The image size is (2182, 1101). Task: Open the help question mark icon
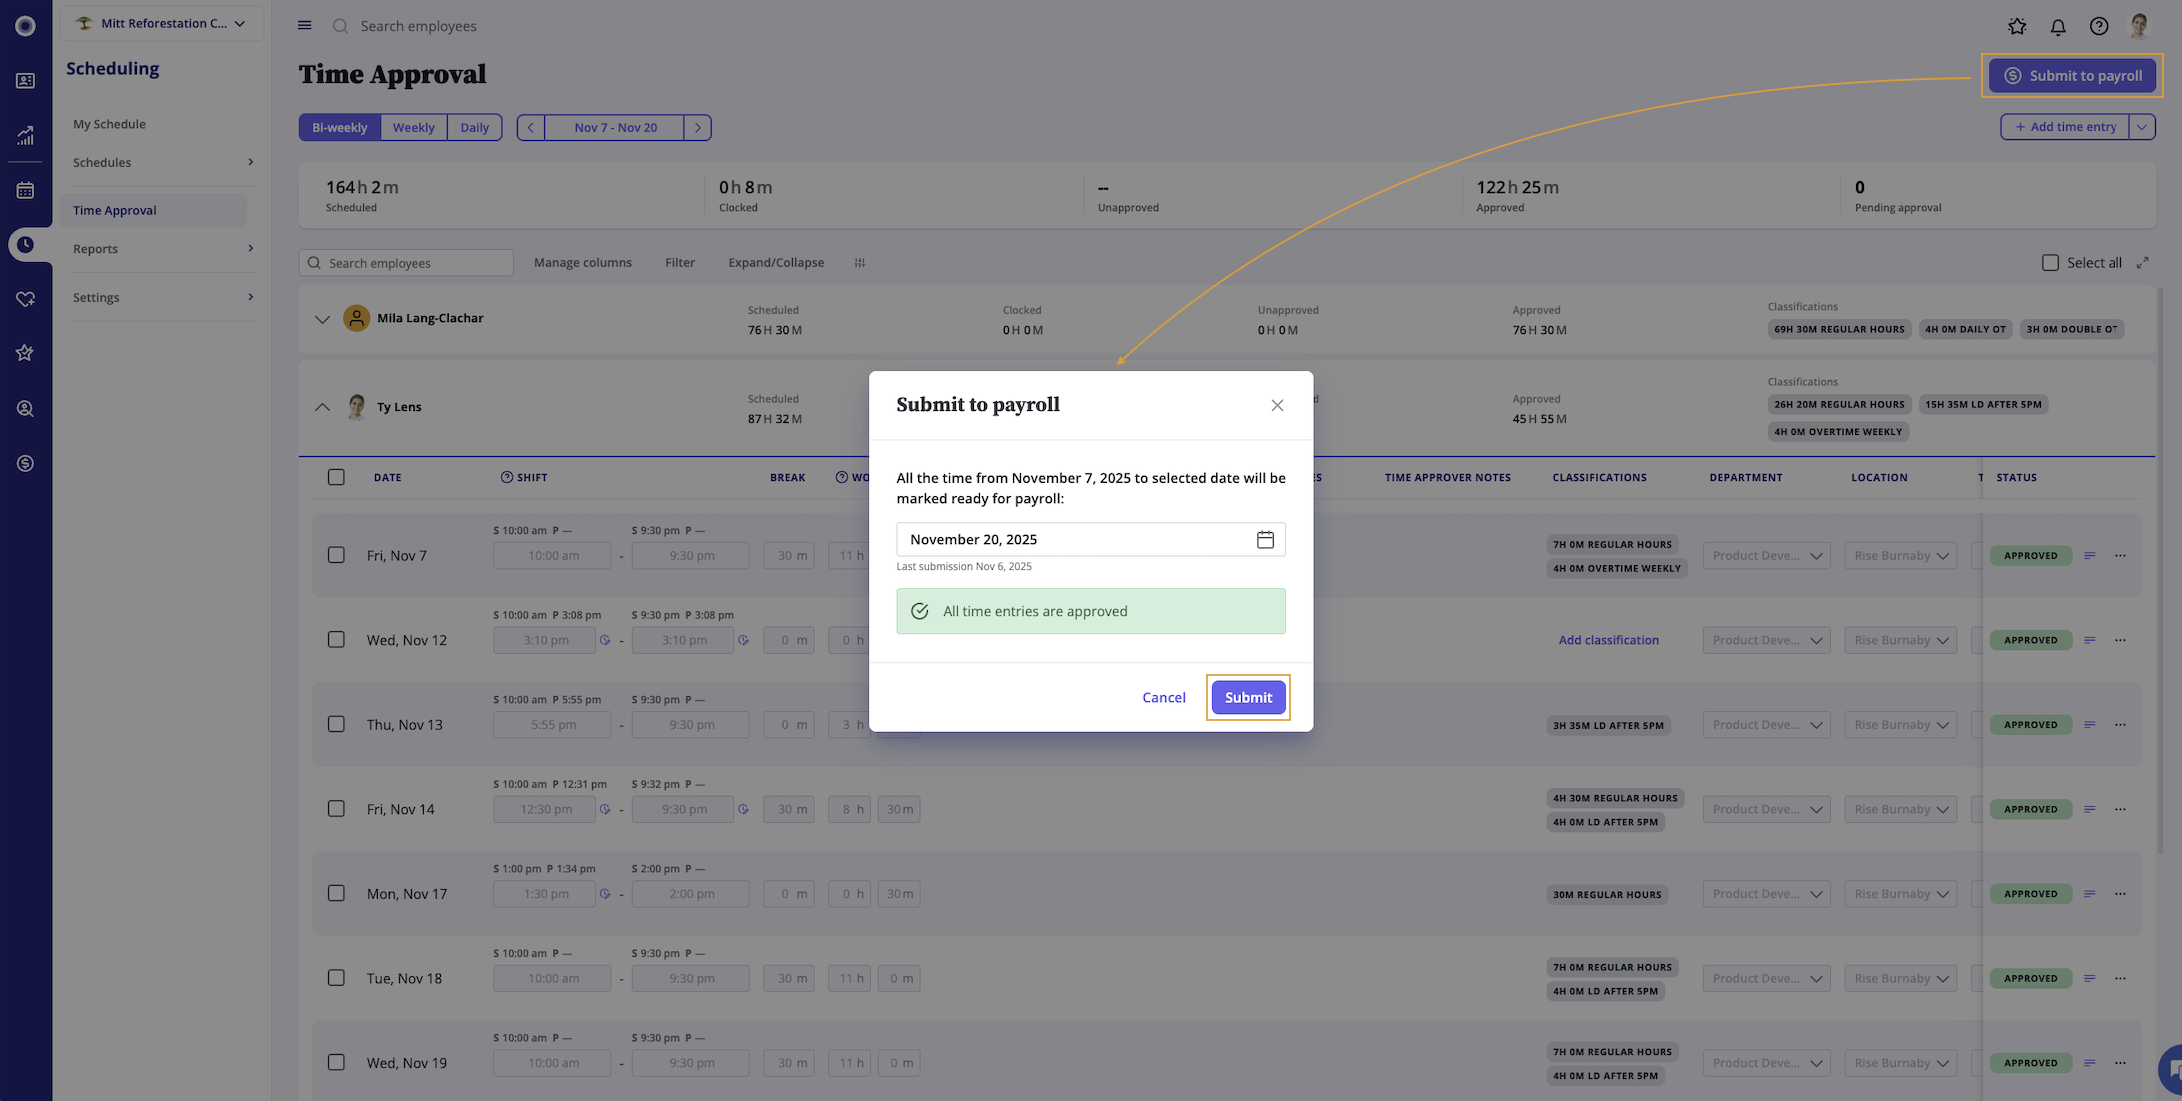[2099, 27]
